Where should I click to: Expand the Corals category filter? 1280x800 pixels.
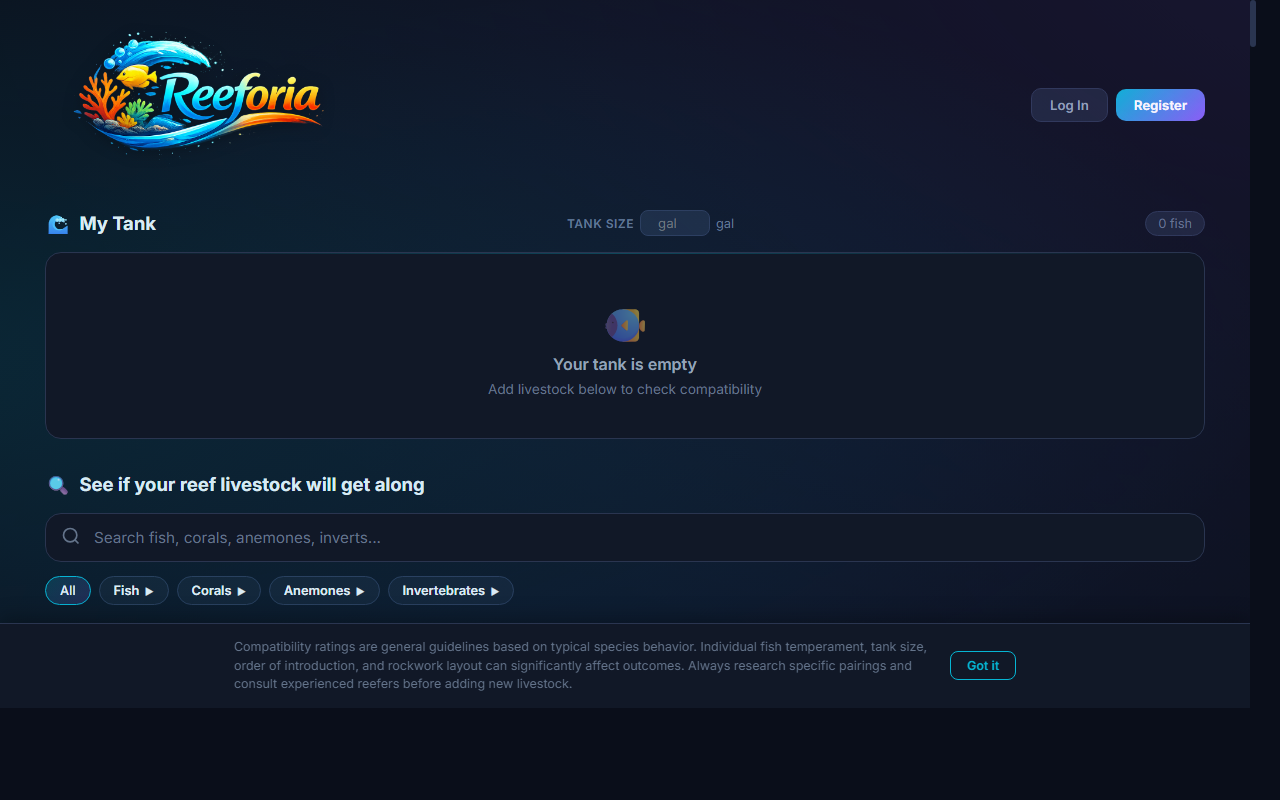[219, 591]
